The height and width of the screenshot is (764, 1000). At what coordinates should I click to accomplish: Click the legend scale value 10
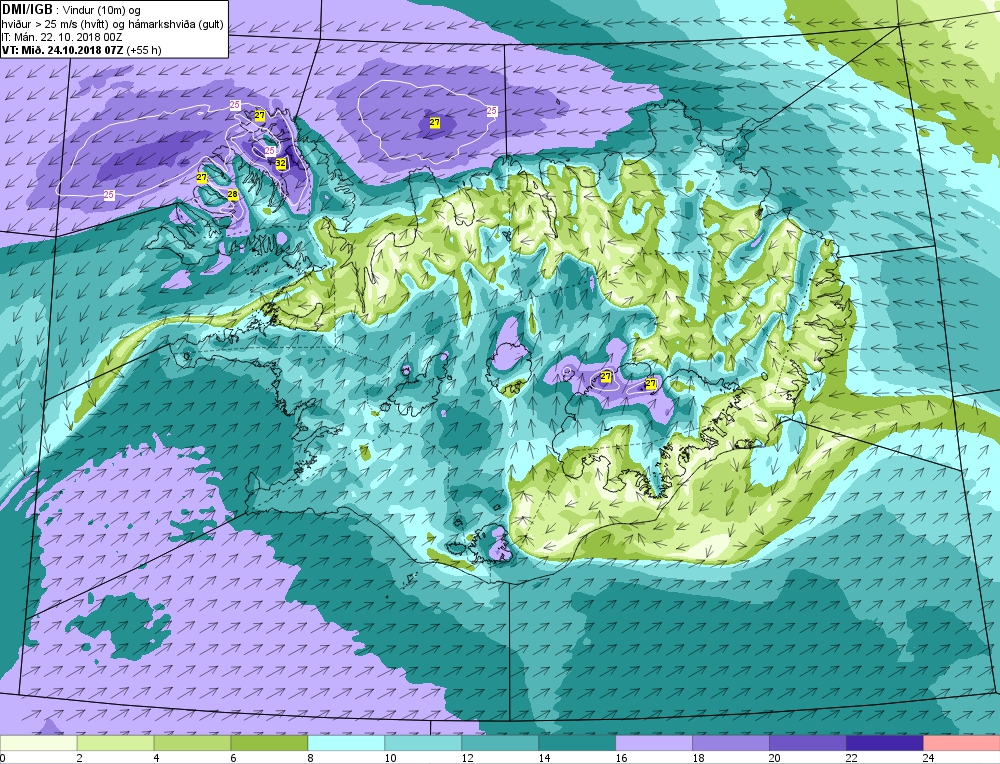click(x=390, y=758)
